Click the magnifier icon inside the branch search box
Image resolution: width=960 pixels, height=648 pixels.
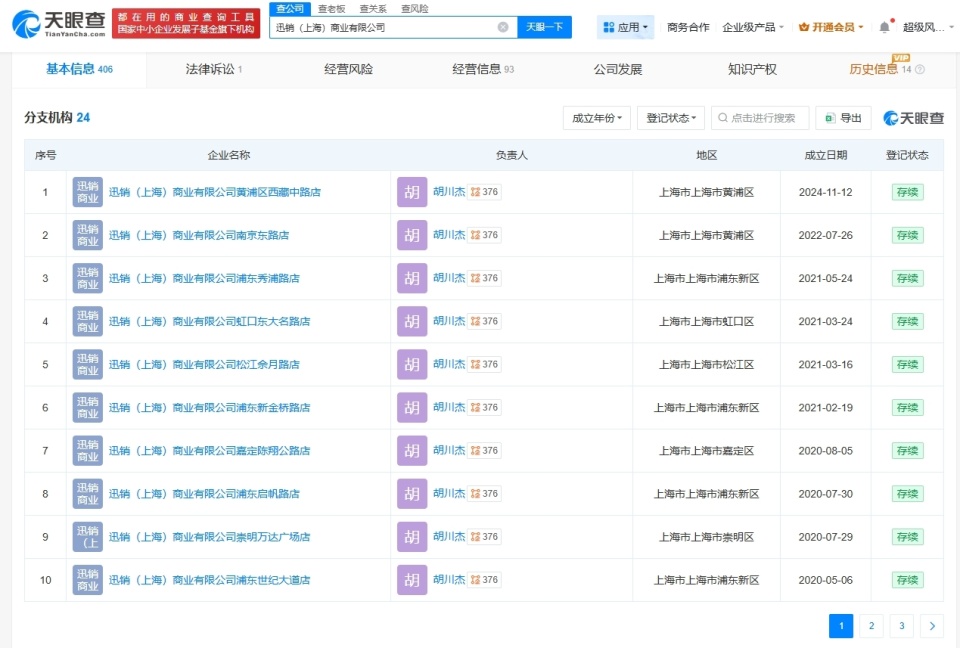pos(722,117)
